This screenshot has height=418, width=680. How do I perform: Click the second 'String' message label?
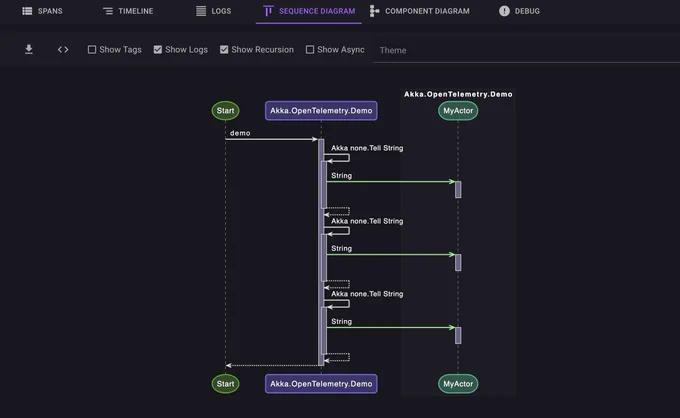click(x=341, y=248)
